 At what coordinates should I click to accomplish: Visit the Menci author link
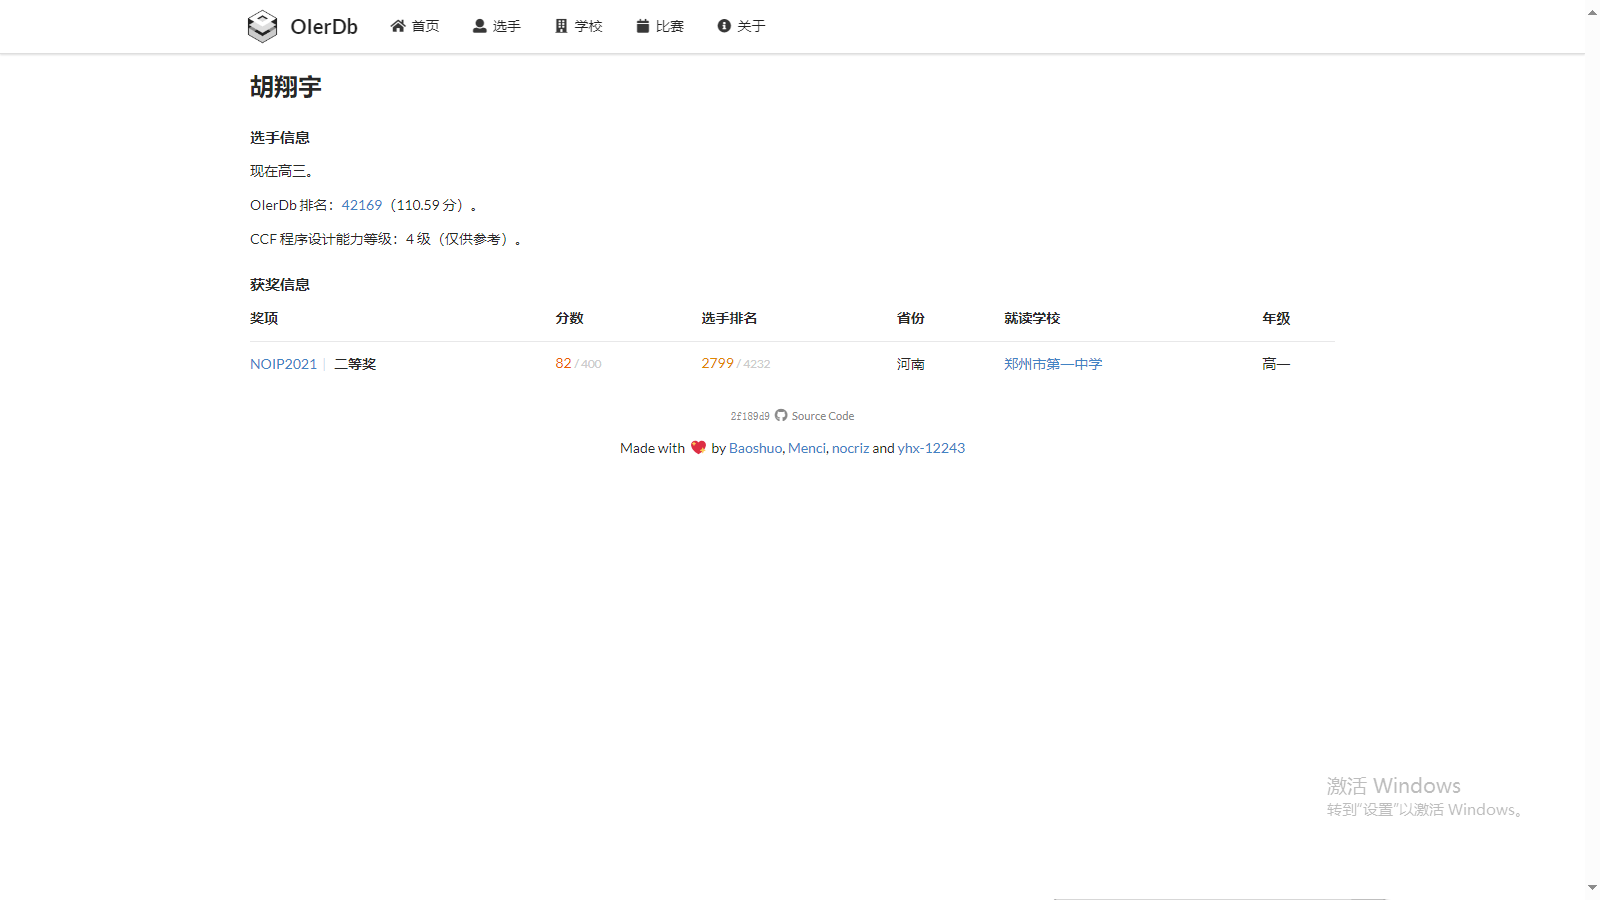(x=807, y=448)
